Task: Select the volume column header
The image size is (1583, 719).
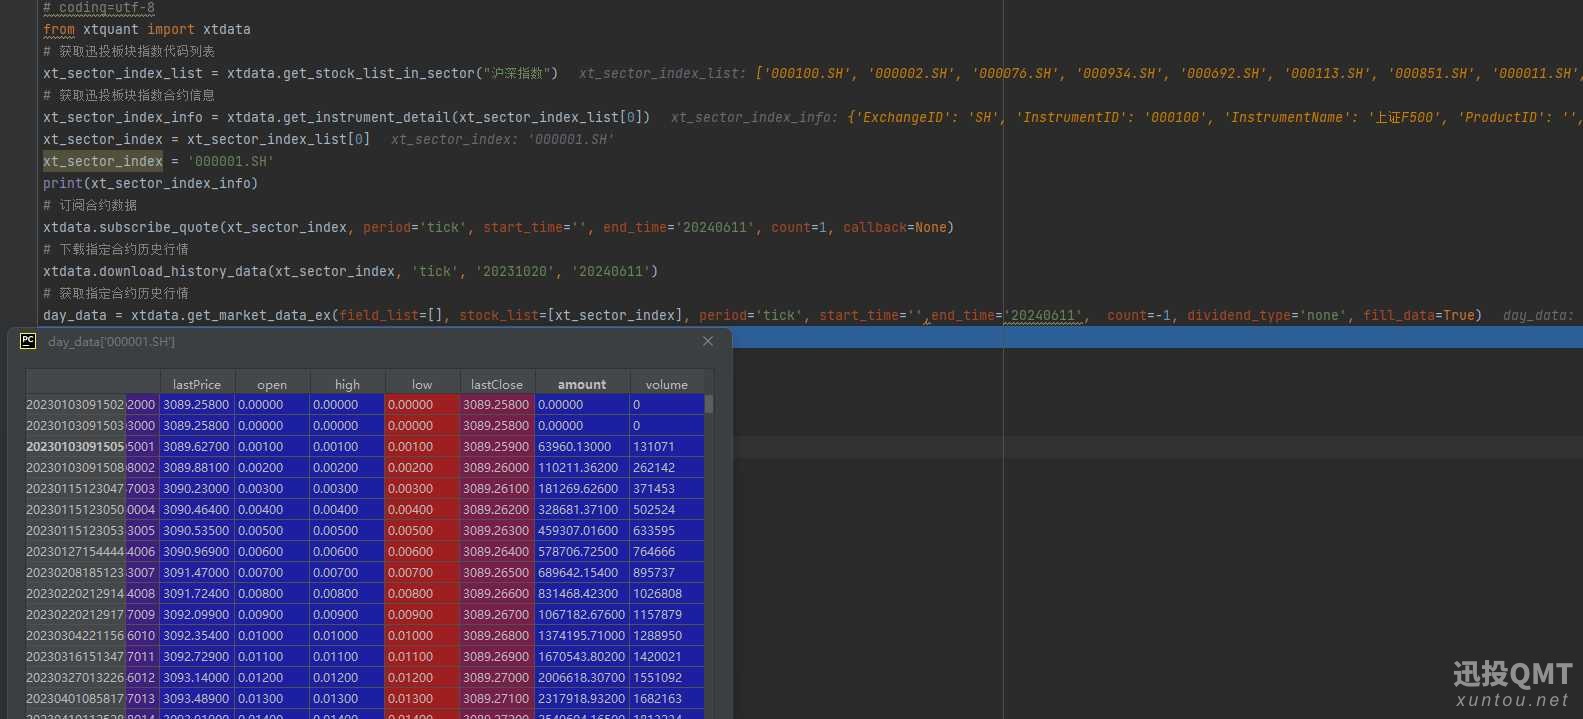Action: [x=666, y=384]
